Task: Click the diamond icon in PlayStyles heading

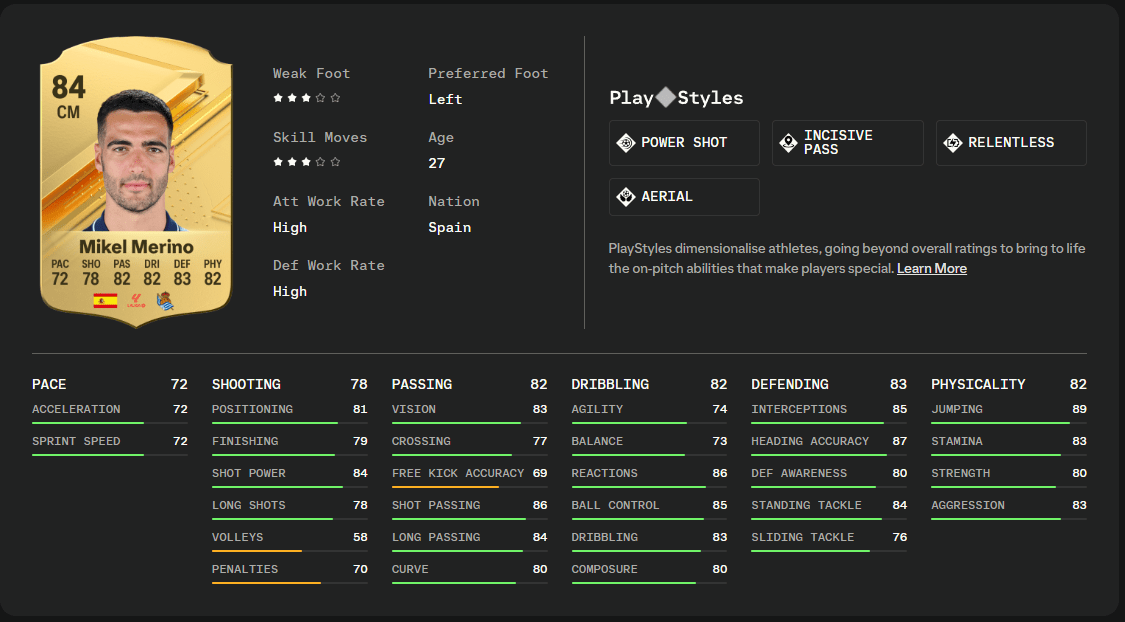Action: point(666,97)
